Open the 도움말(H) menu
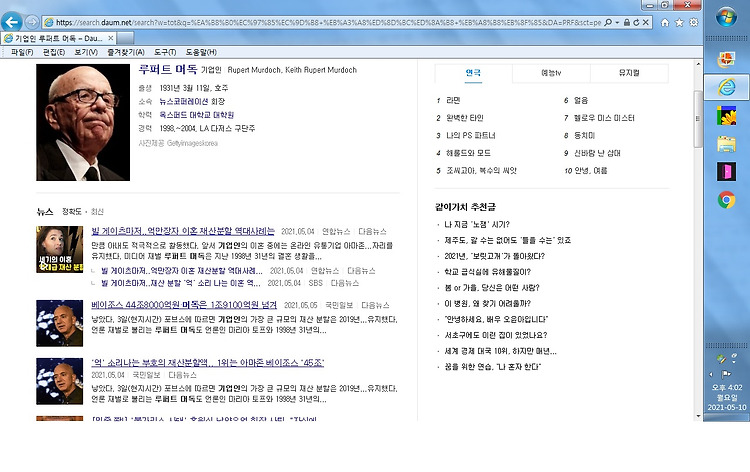The width and height of the screenshot is (750, 472). (201, 52)
